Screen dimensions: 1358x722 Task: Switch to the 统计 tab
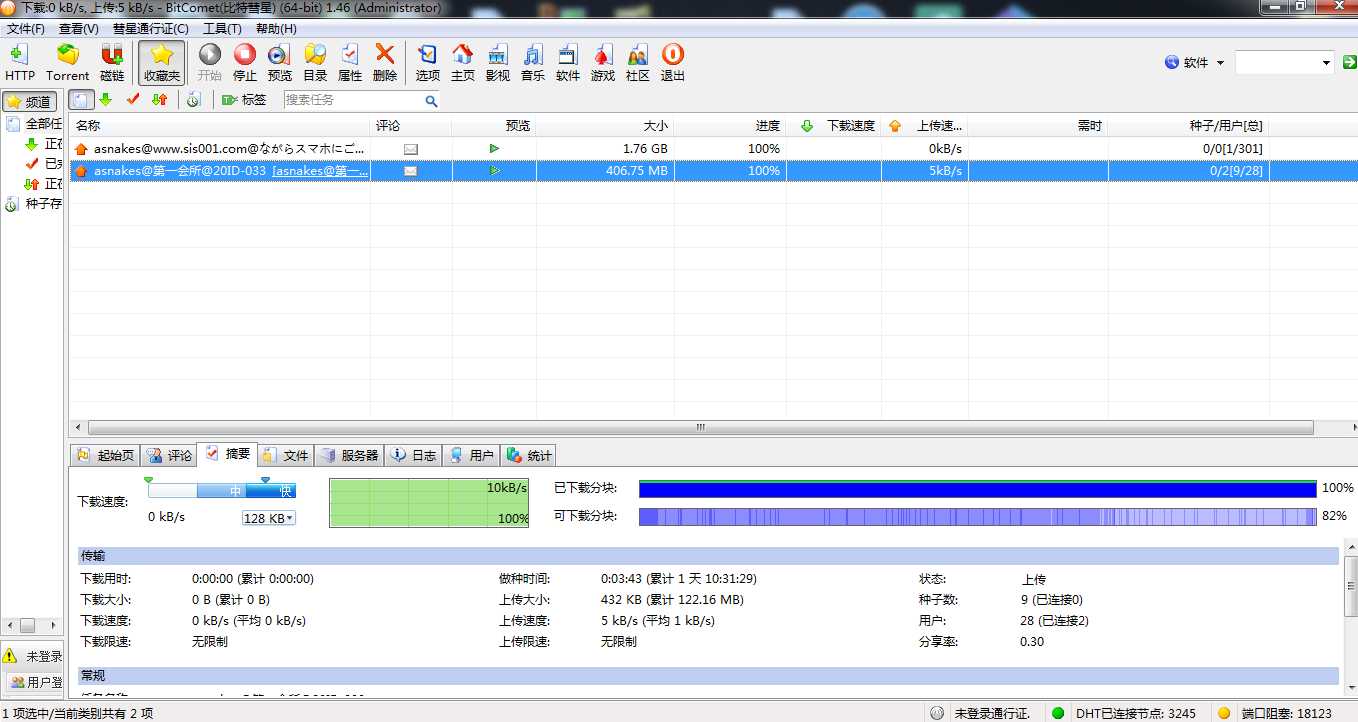[529, 455]
